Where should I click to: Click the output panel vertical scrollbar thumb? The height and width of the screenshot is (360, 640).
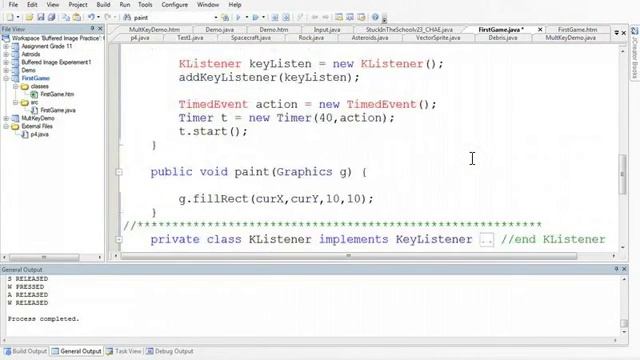(x=624, y=323)
